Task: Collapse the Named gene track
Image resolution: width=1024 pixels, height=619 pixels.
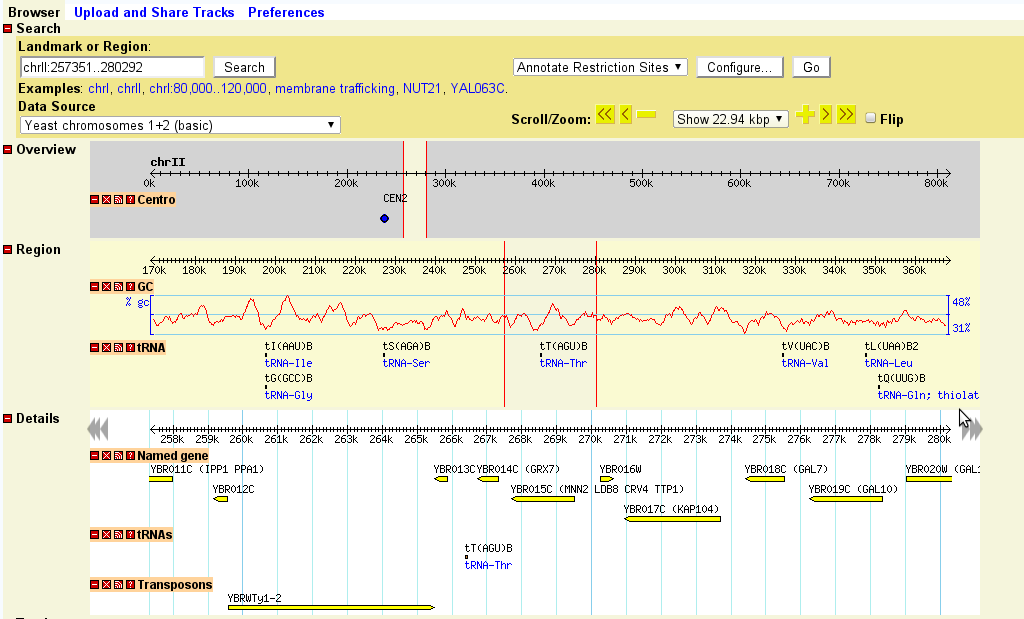Action: [x=96, y=456]
